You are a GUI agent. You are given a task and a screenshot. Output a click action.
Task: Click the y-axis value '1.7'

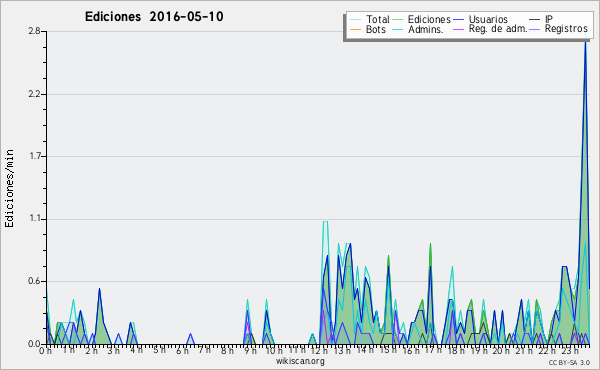[34, 156]
